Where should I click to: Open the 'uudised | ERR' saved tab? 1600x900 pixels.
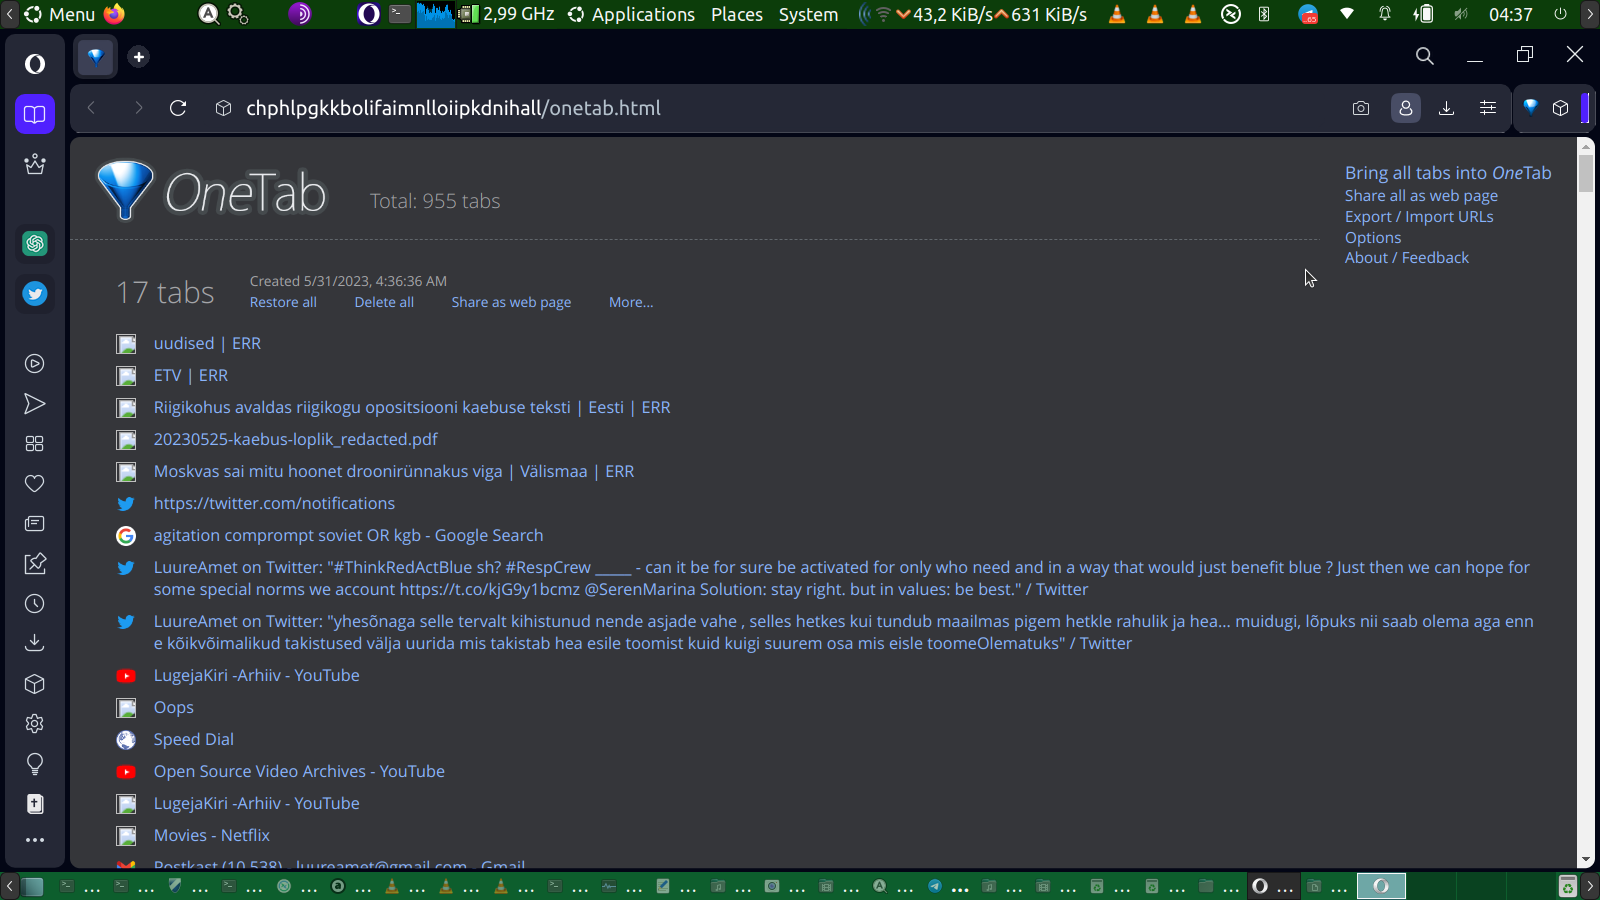click(207, 343)
